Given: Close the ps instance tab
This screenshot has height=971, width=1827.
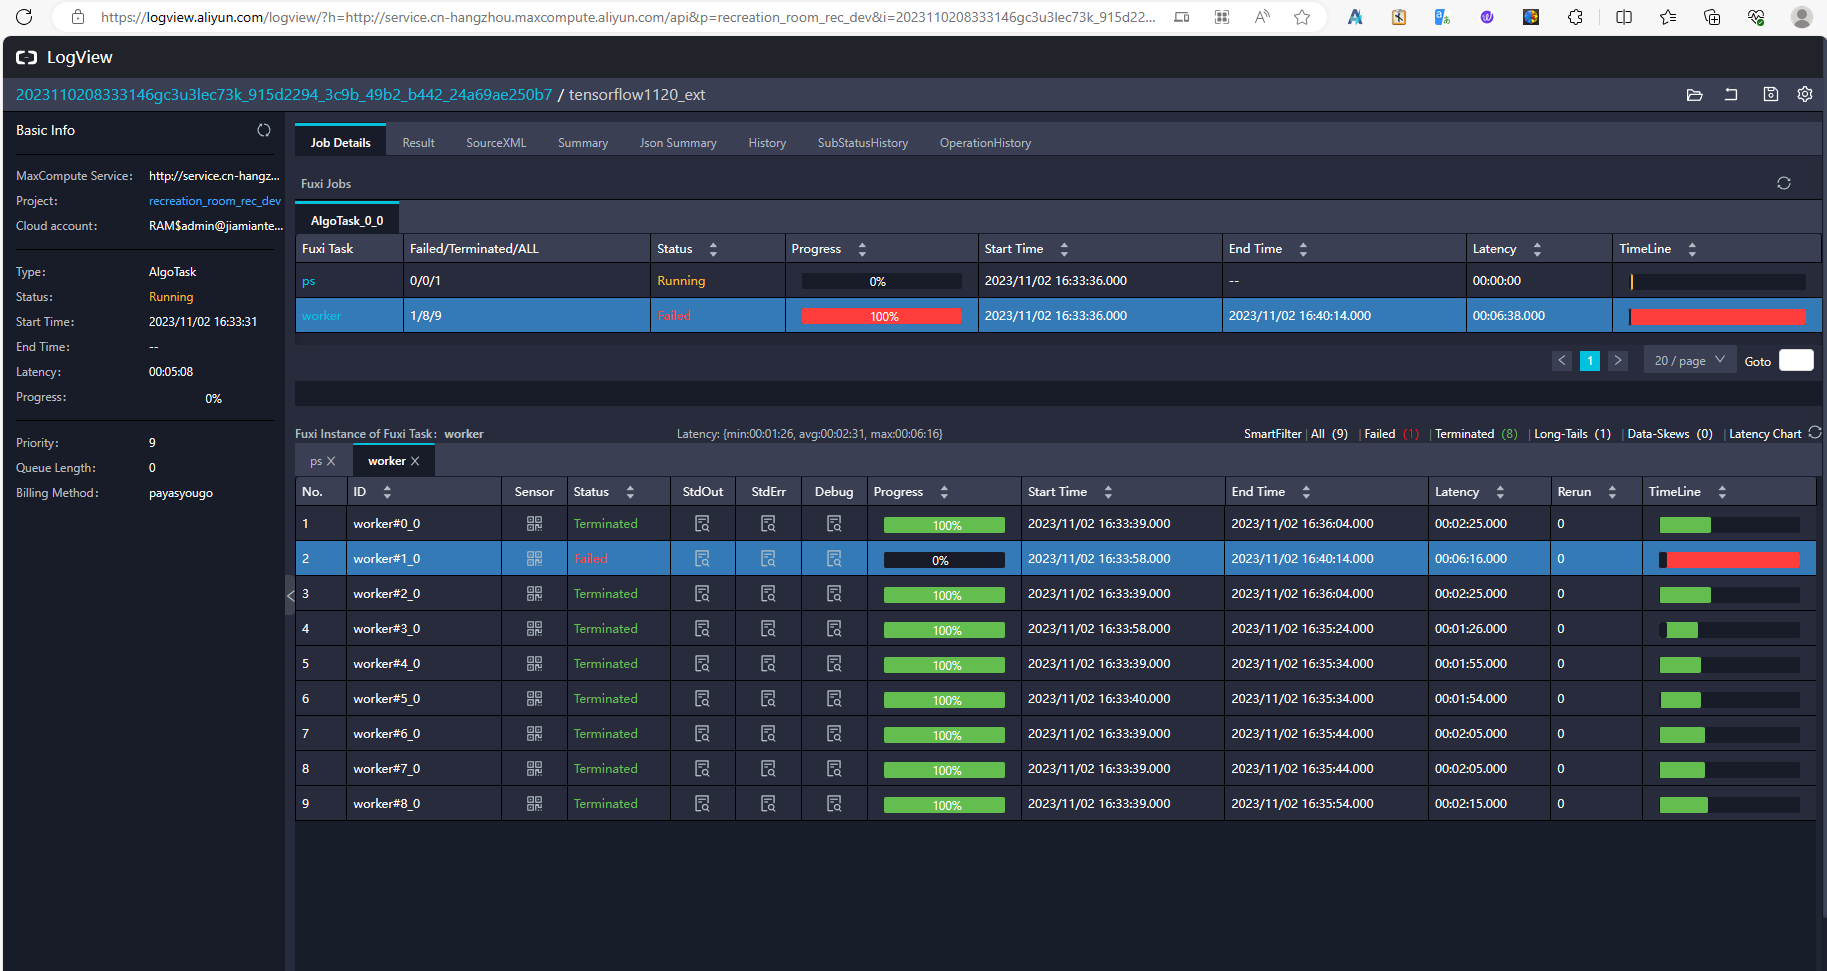Looking at the screenshot, I should tap(331, 461).
